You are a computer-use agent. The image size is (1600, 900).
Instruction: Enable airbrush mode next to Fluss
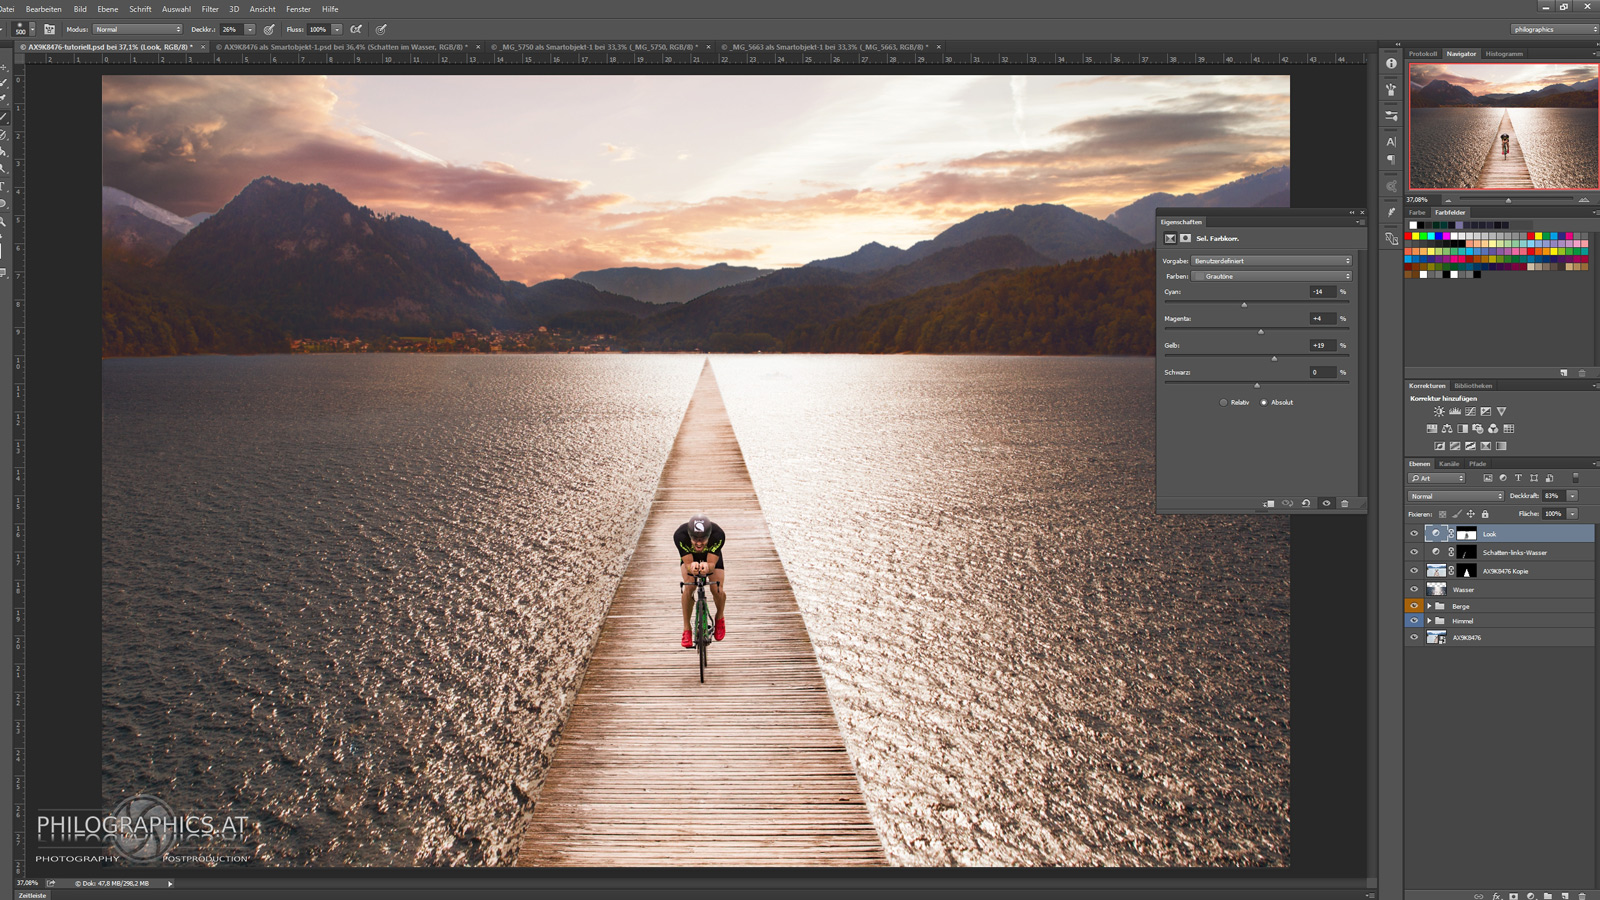click(356, 30)
